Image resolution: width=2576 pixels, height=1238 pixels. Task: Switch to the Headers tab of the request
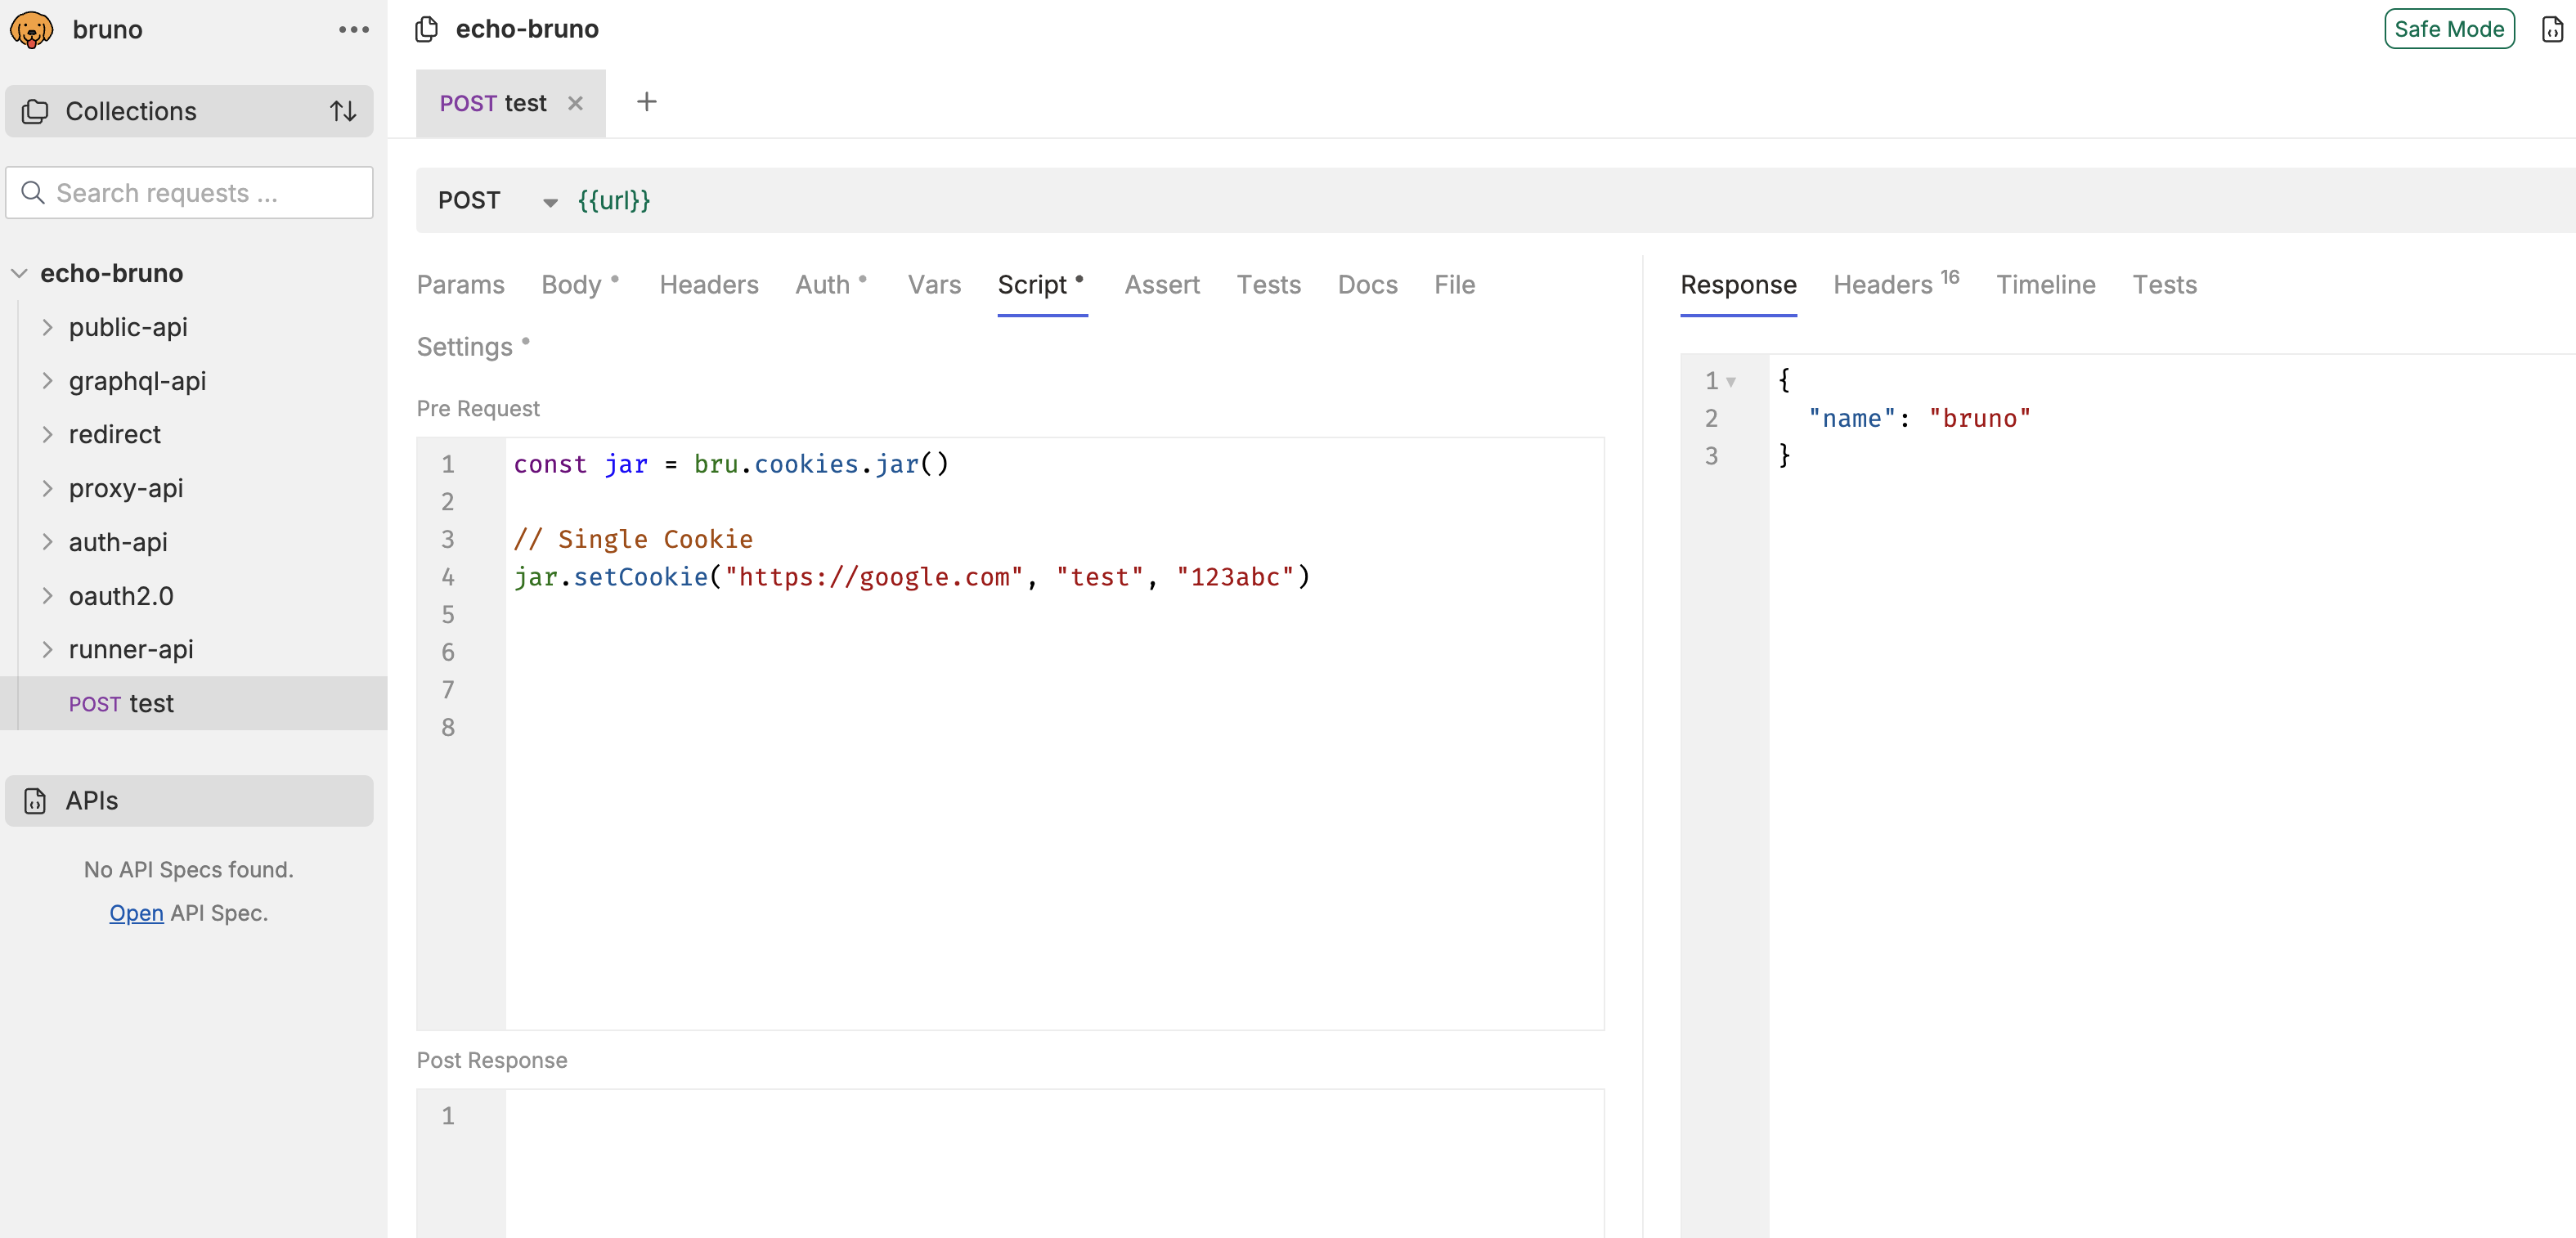pyautogui.click(x=709, y=285)
